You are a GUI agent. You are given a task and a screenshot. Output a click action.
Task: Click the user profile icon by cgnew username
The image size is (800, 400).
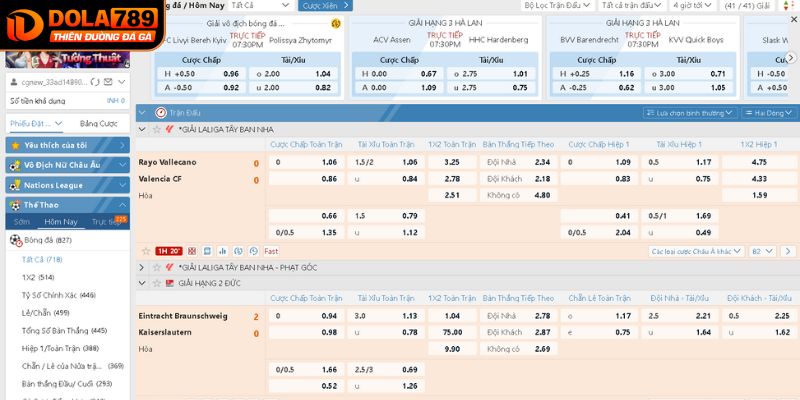click(15, 82)
